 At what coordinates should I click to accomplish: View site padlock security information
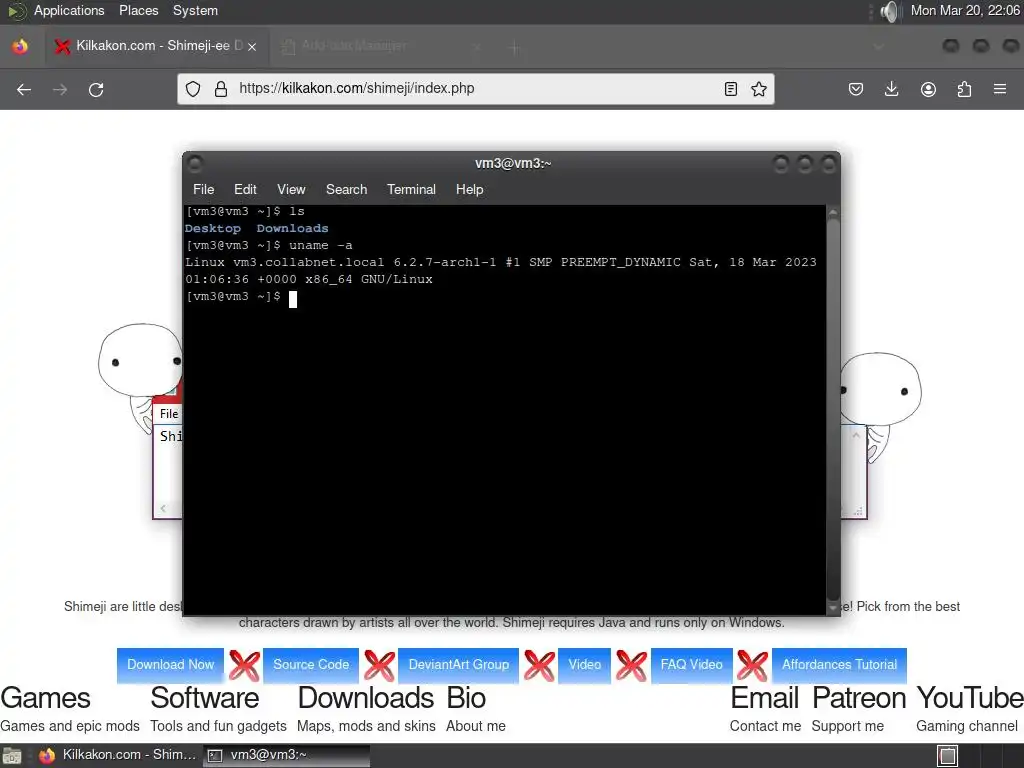221,89
